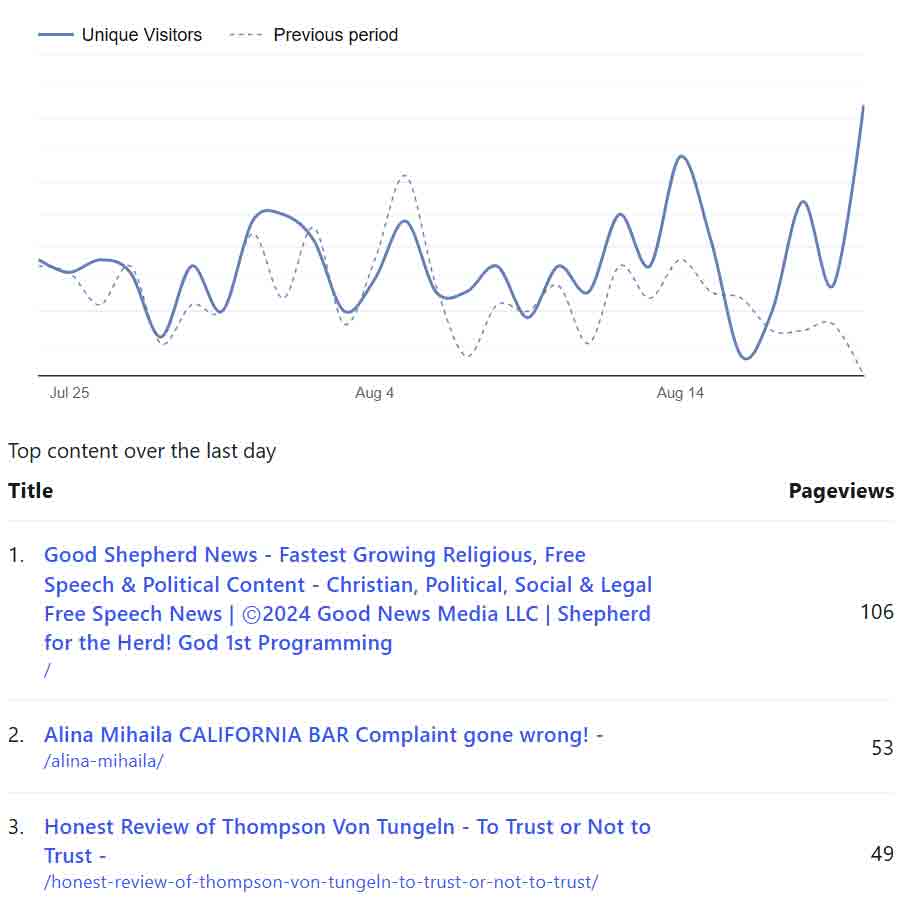This screenshot has height=898, width=904.
Task: Toggle the Previous period legend label
Action: 335,35
